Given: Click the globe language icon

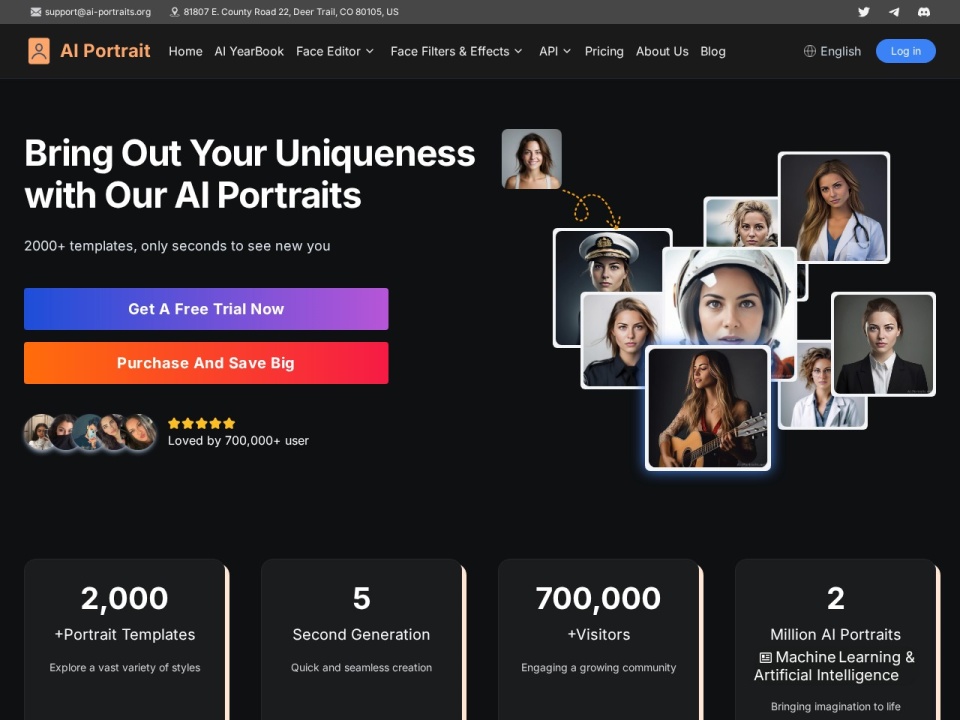Looking at the screenshot, I should [x=809, y=51].
